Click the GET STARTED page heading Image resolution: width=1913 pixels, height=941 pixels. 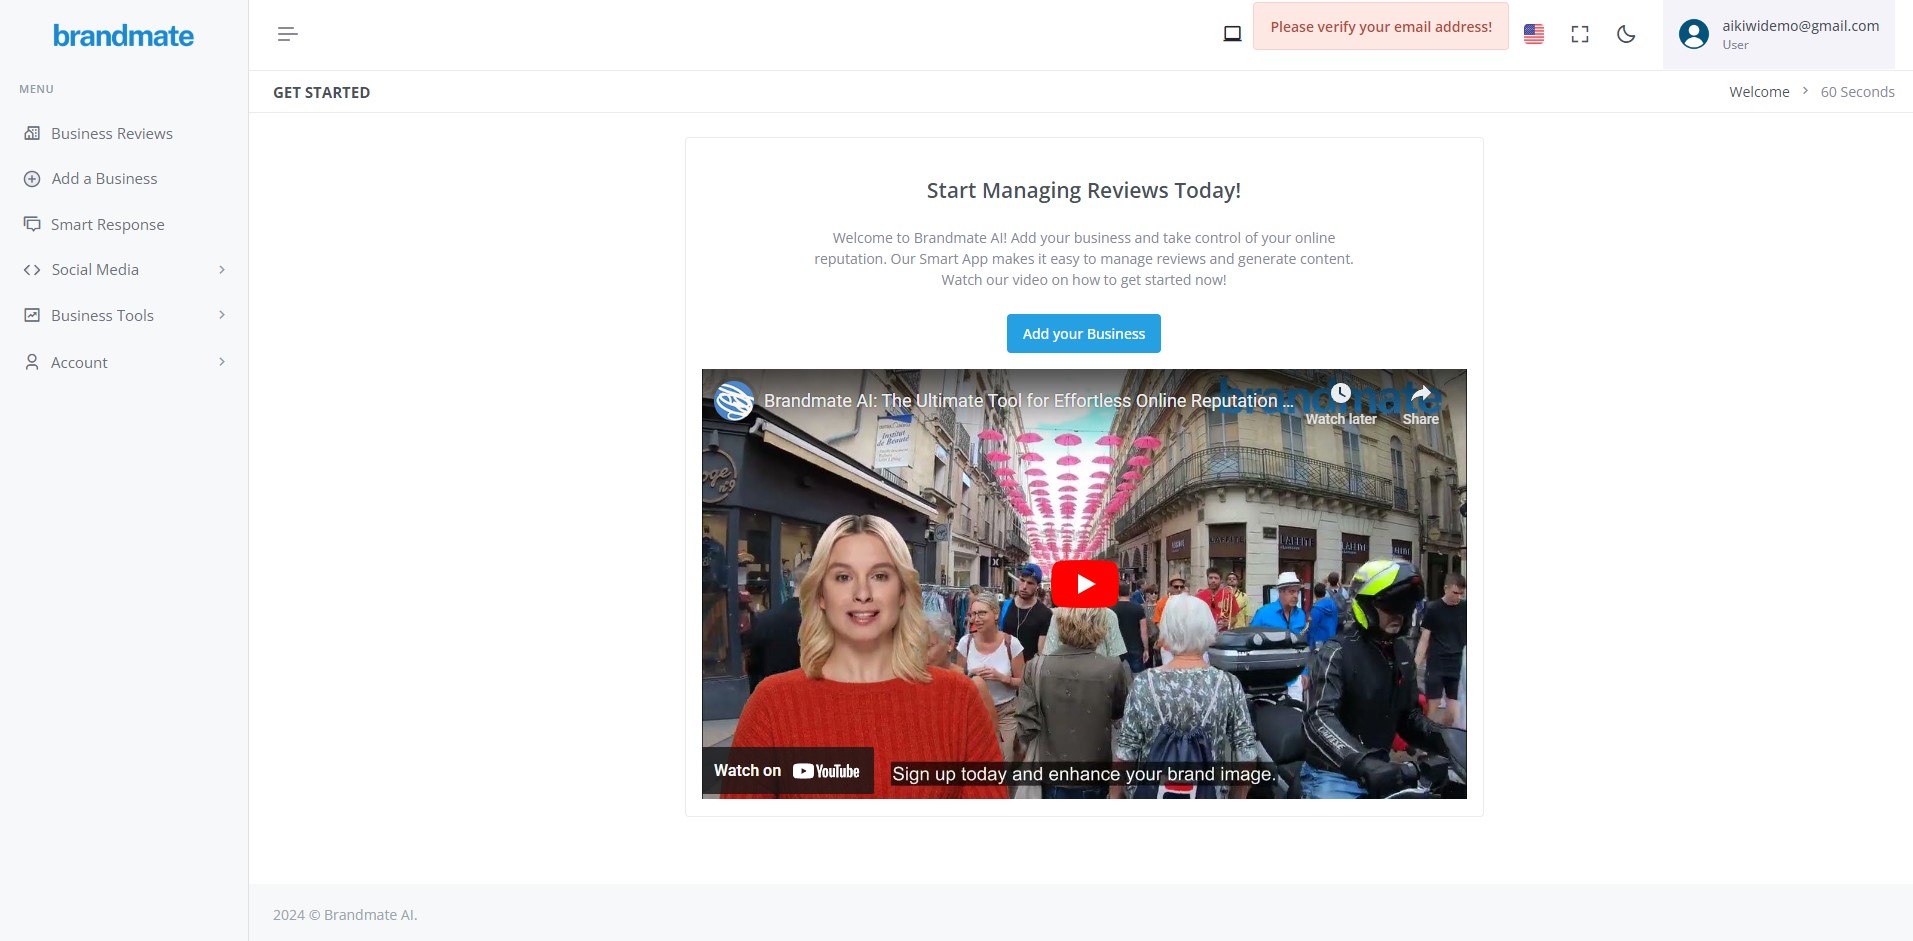pyautogui.click(x=321, y=92)
